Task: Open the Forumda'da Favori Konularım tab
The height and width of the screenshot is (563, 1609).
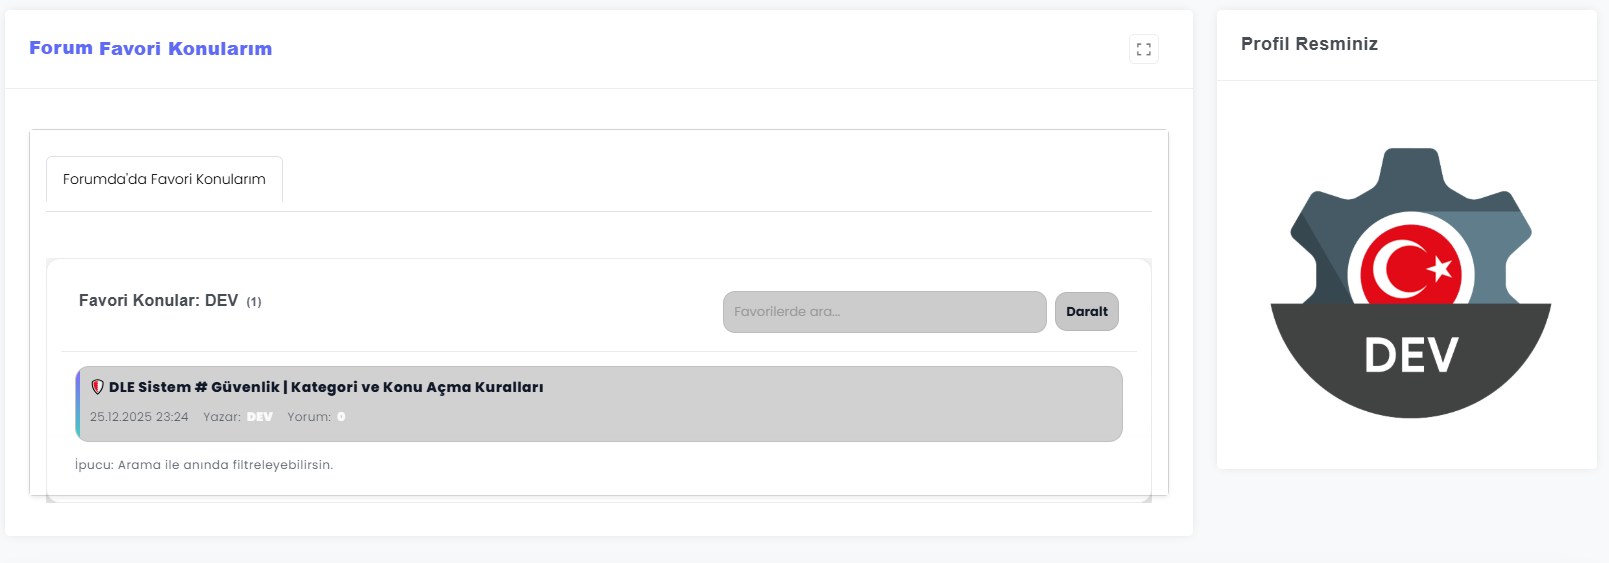Action: pyautogui.click(x=164, y=179)
